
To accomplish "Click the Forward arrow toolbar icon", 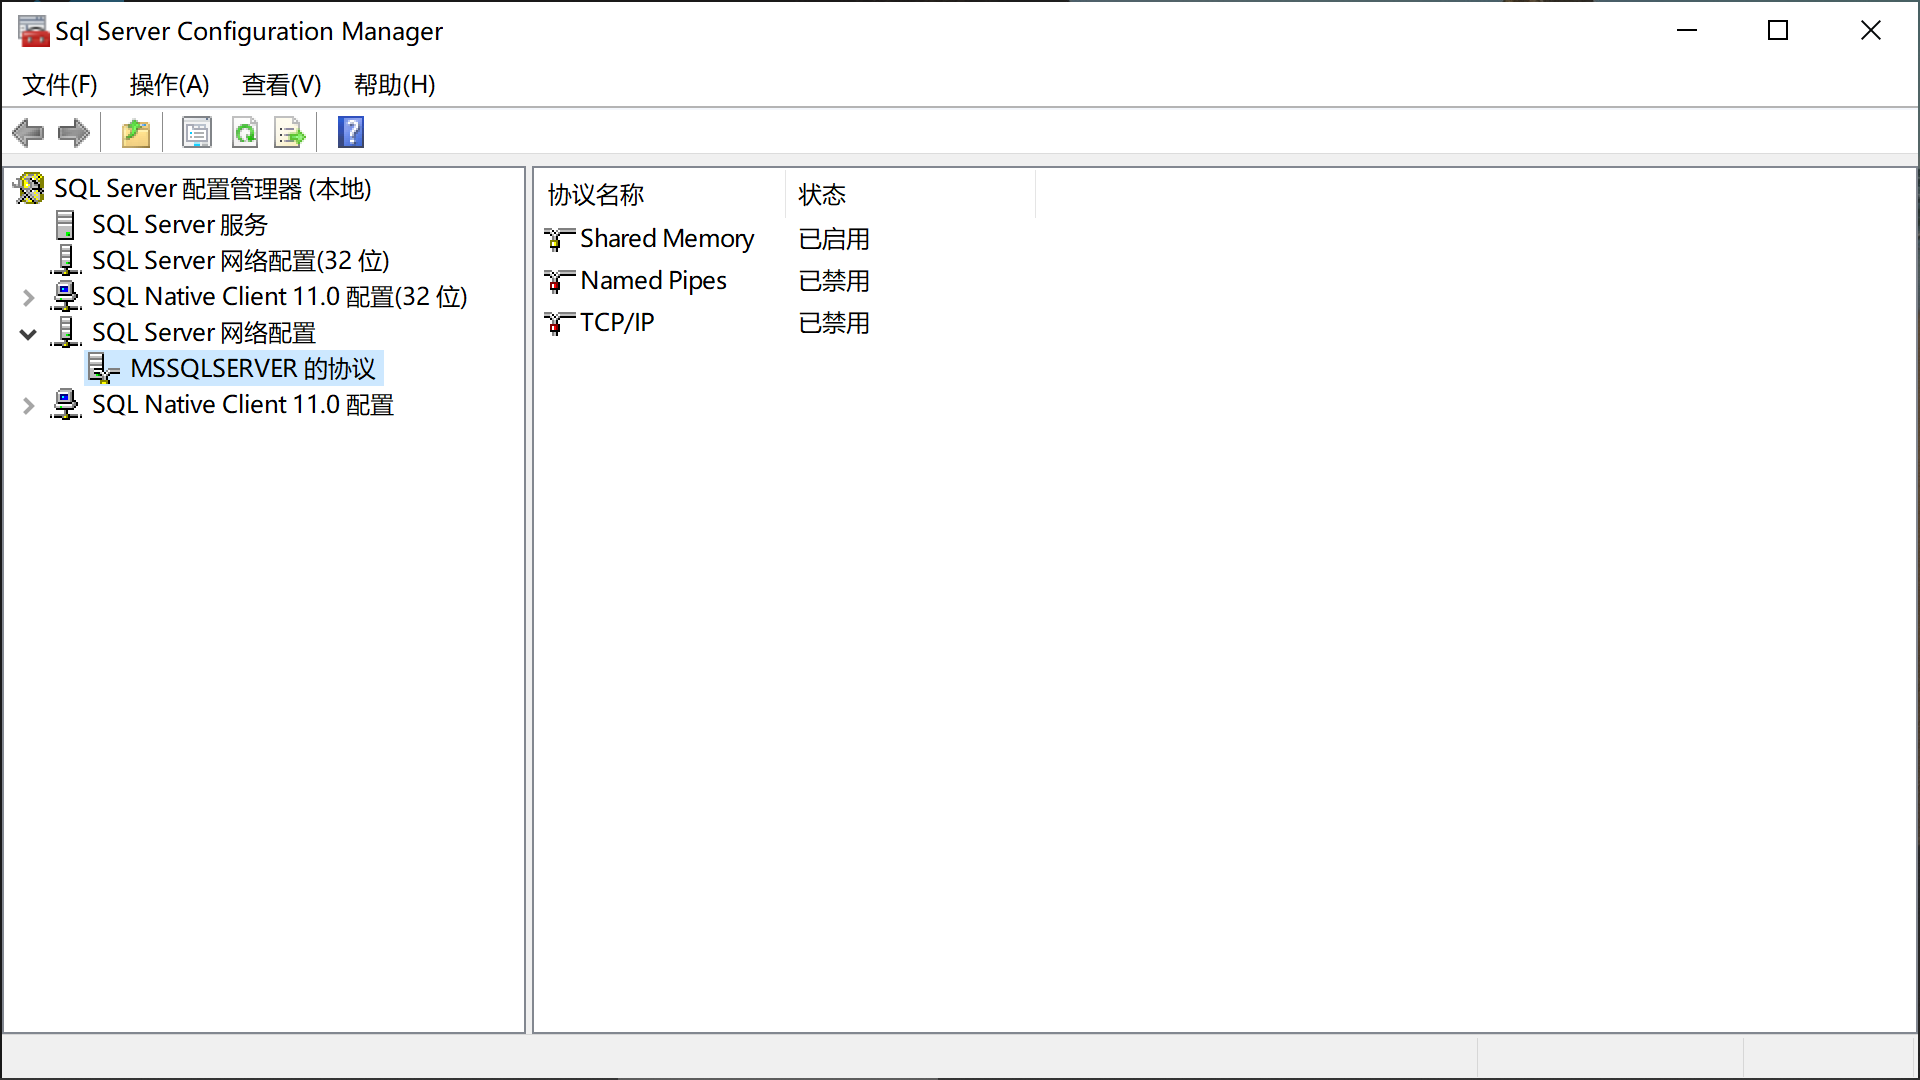I will click(74, 132).
